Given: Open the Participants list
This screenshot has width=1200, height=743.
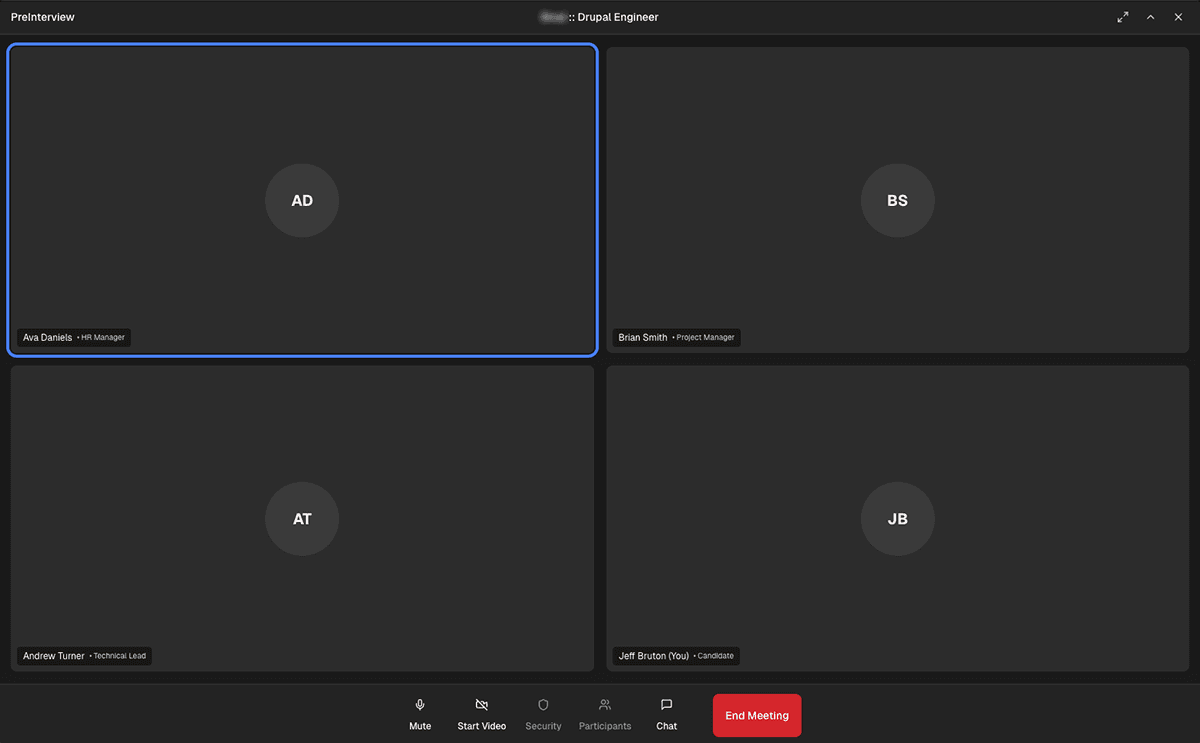Looking at the screenshot, I should click(x=605, y=714).
